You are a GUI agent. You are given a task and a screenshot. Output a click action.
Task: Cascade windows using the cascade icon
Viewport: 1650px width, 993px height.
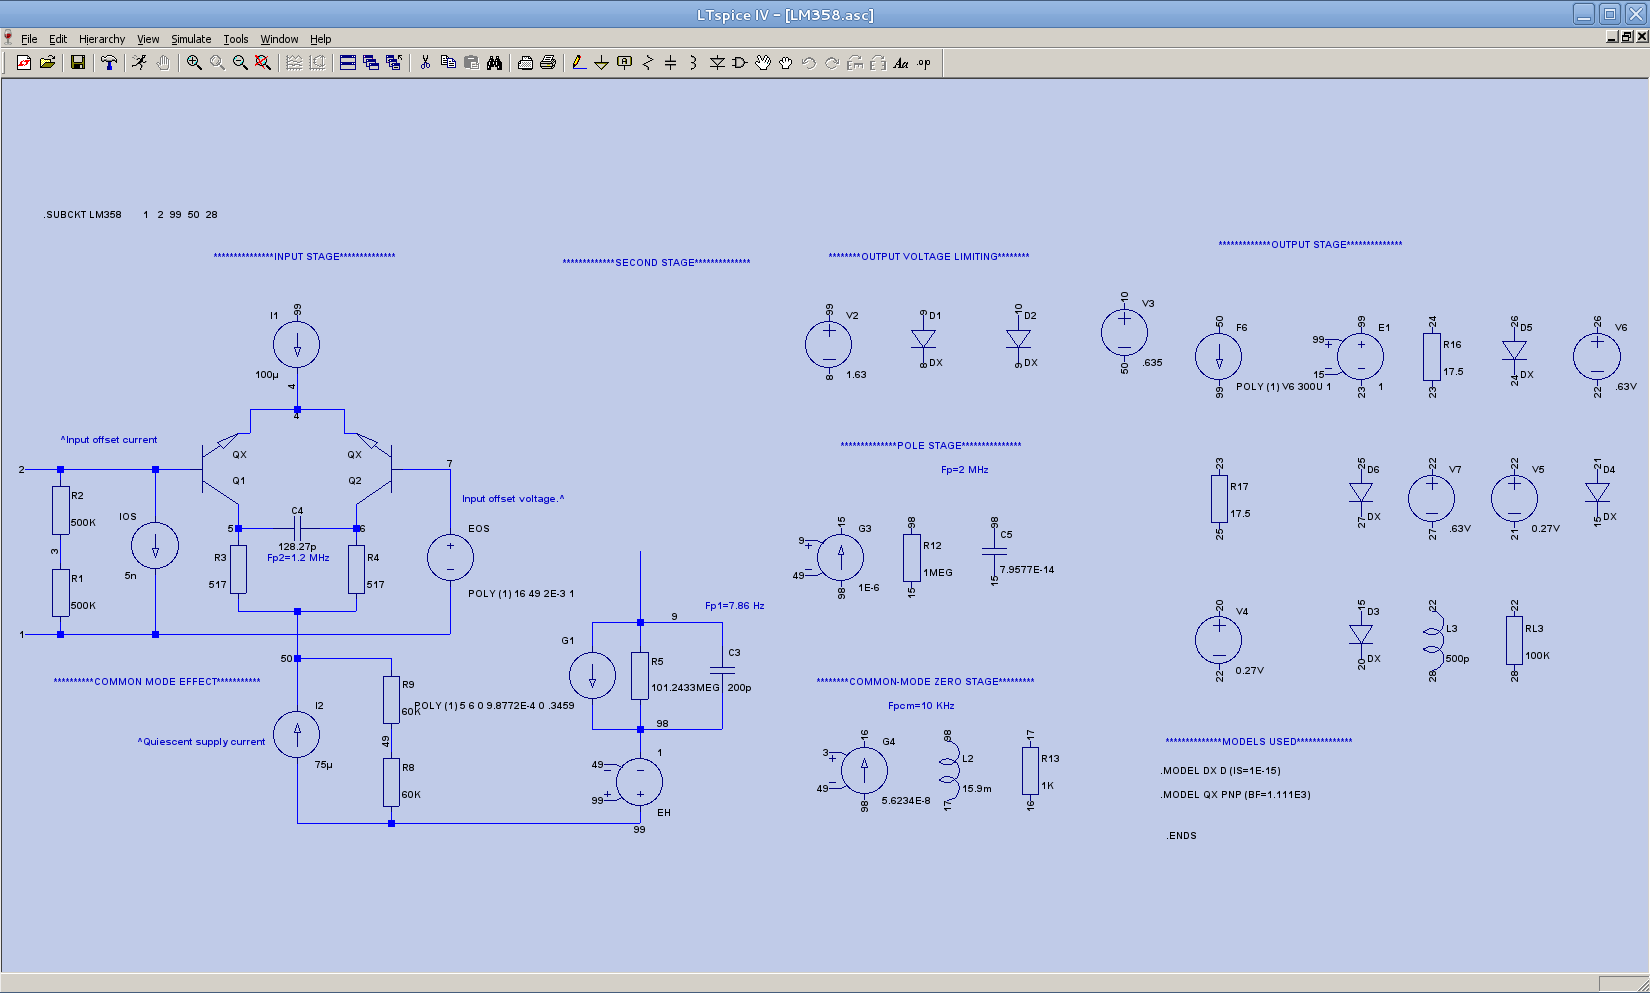371,63
